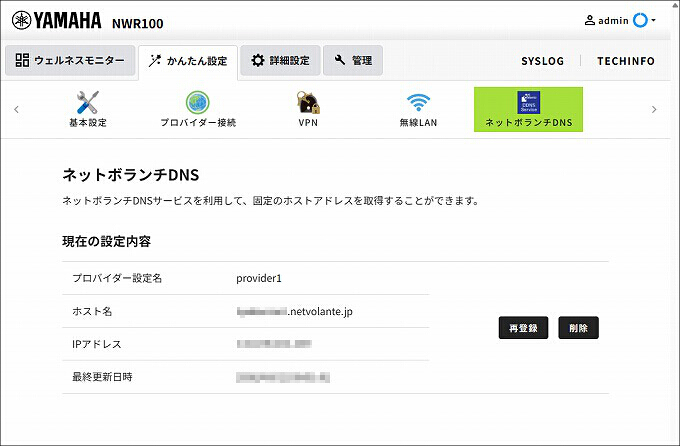680x446 pixels.
Task: Click the 削除 button
Action: [x=579, y=328]
